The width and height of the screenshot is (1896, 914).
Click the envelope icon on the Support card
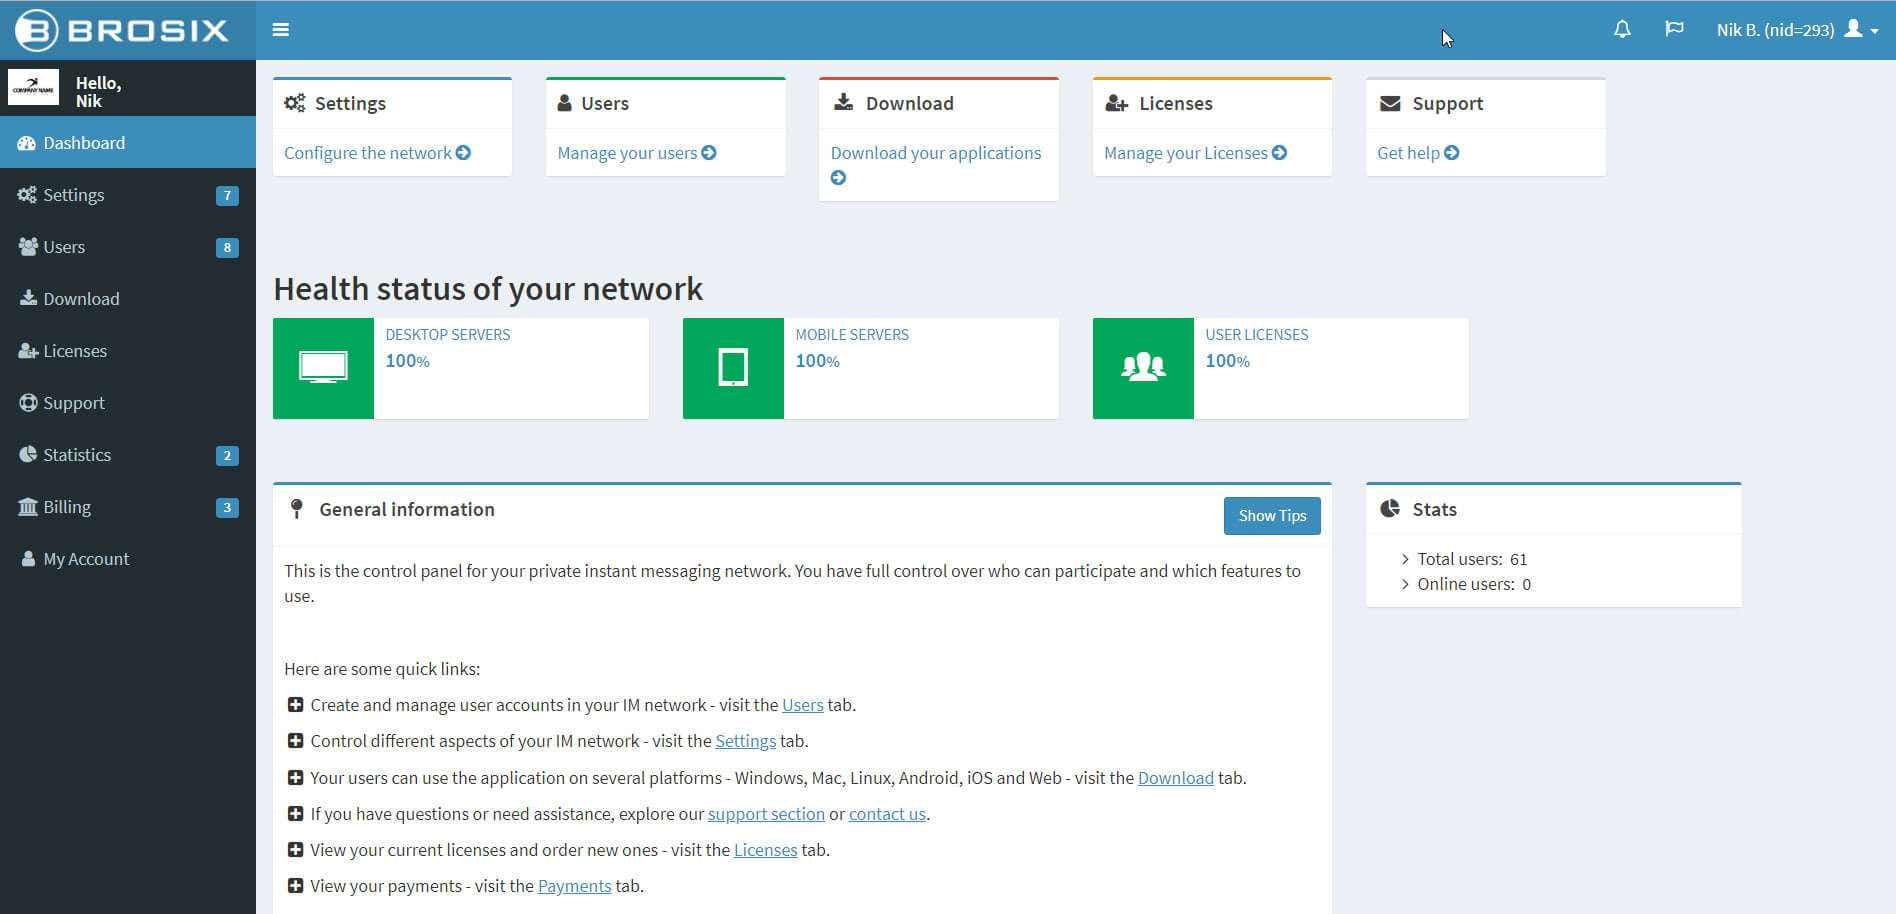coord(1388,102)
